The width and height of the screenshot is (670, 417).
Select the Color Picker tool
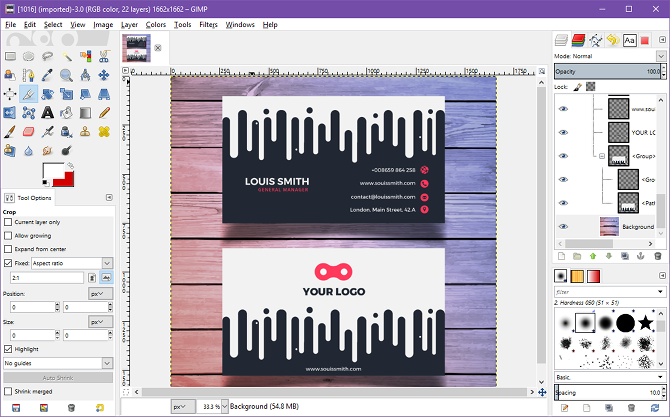pos(47,75)
